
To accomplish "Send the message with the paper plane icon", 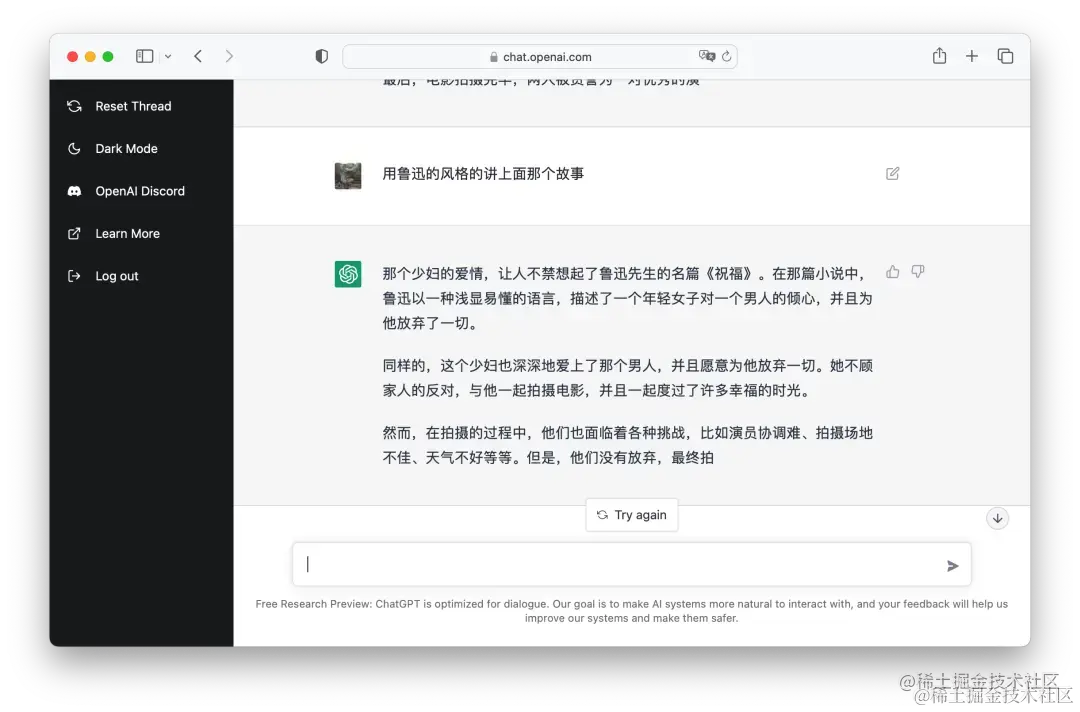I will pos(953,566).
